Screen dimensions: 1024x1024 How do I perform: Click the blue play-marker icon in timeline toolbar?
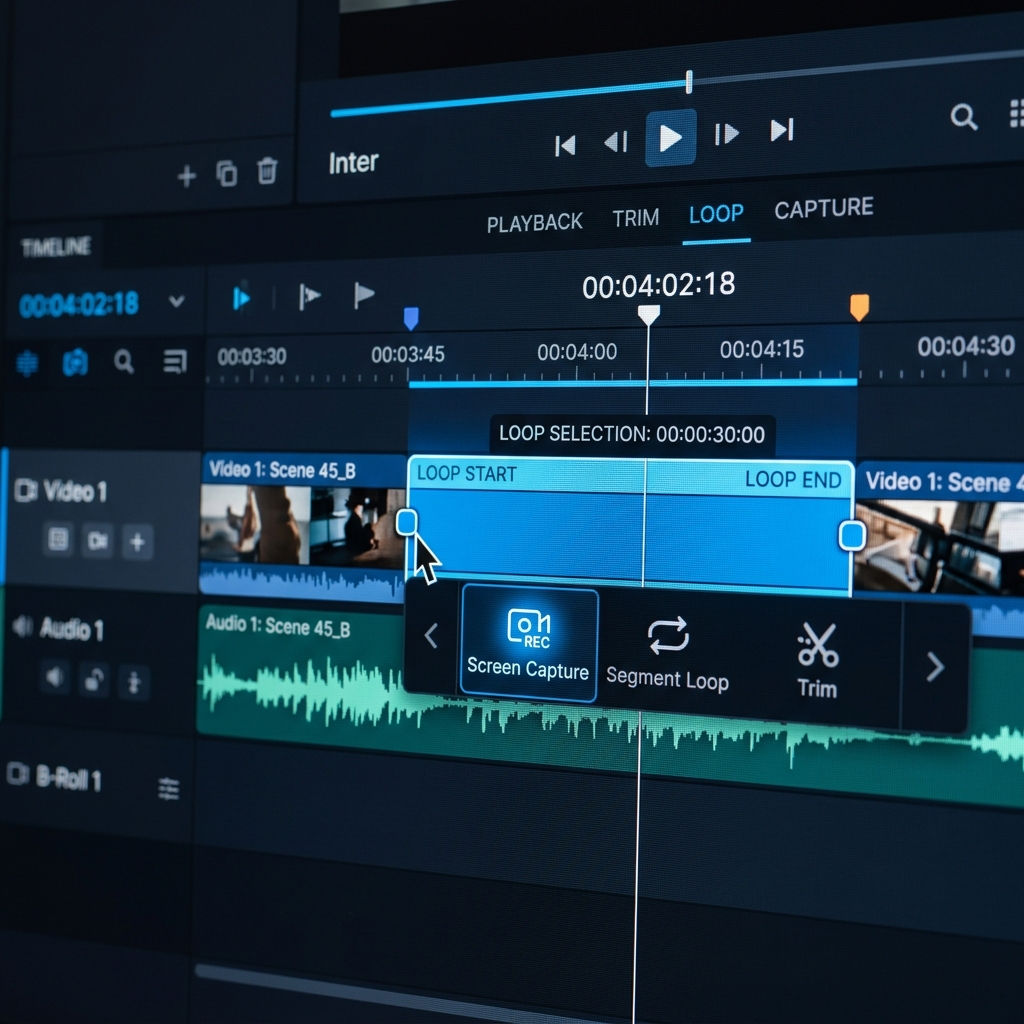[241, 298]
